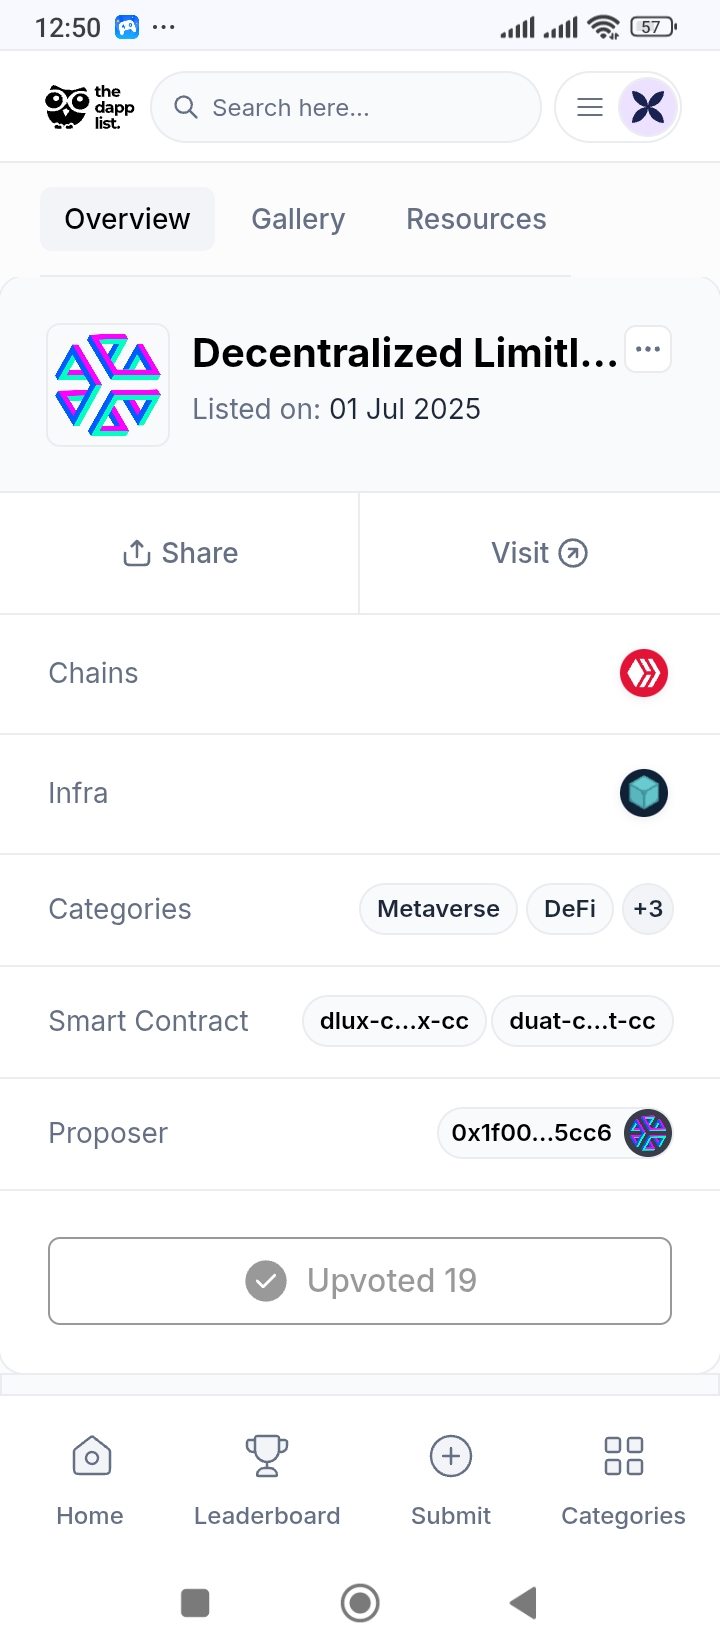This screenshot has height=1650, width=720.
Task: Select the Overview tab
Action: pyautogui.click(x=127, y=219)
